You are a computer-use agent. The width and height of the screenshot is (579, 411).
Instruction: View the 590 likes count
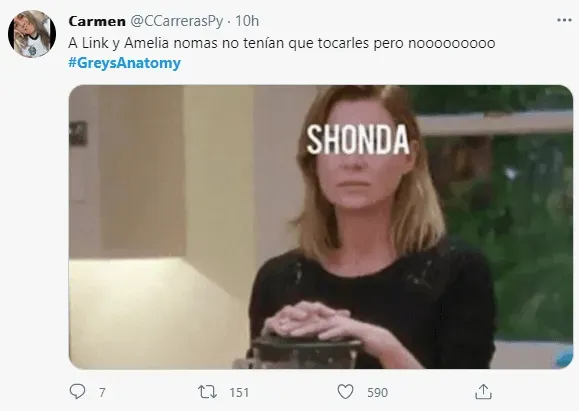pos(377,392)
